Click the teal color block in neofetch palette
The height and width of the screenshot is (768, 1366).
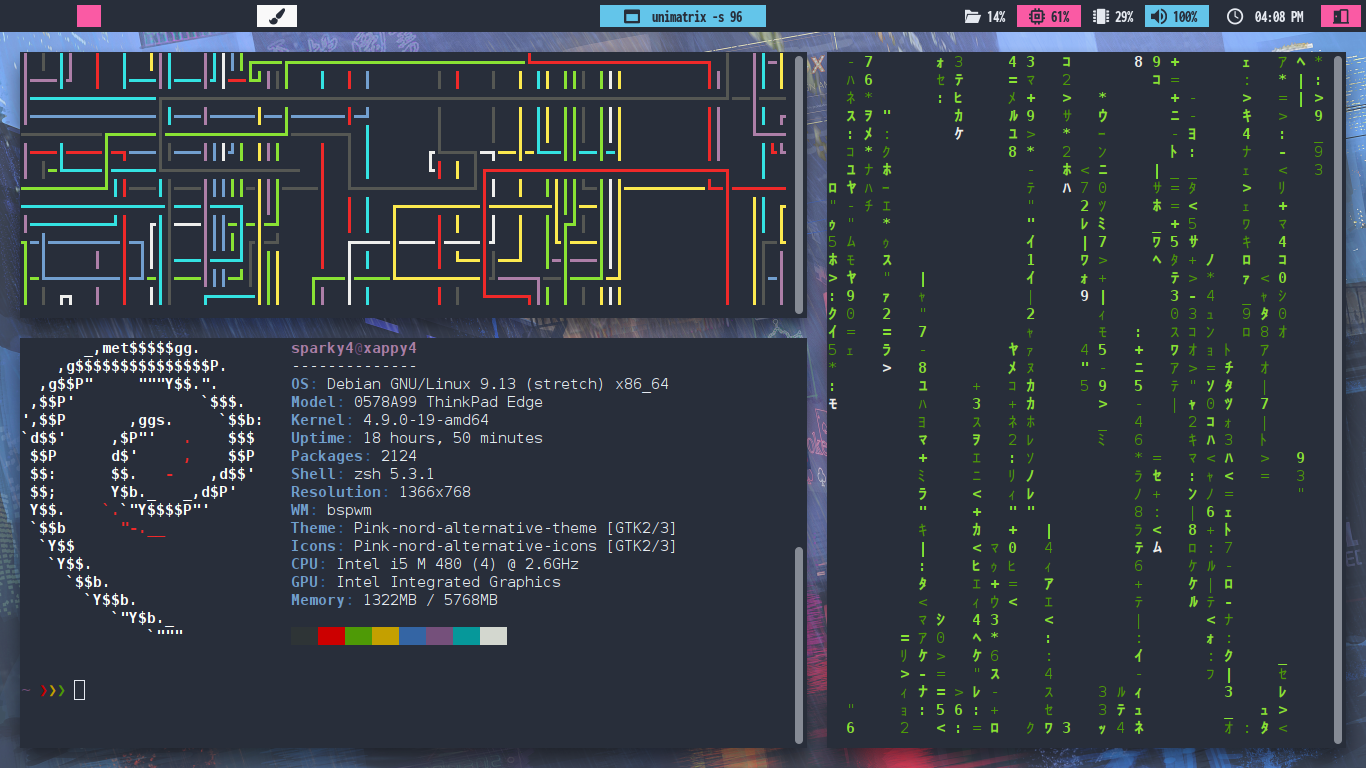tap(466, 636)
